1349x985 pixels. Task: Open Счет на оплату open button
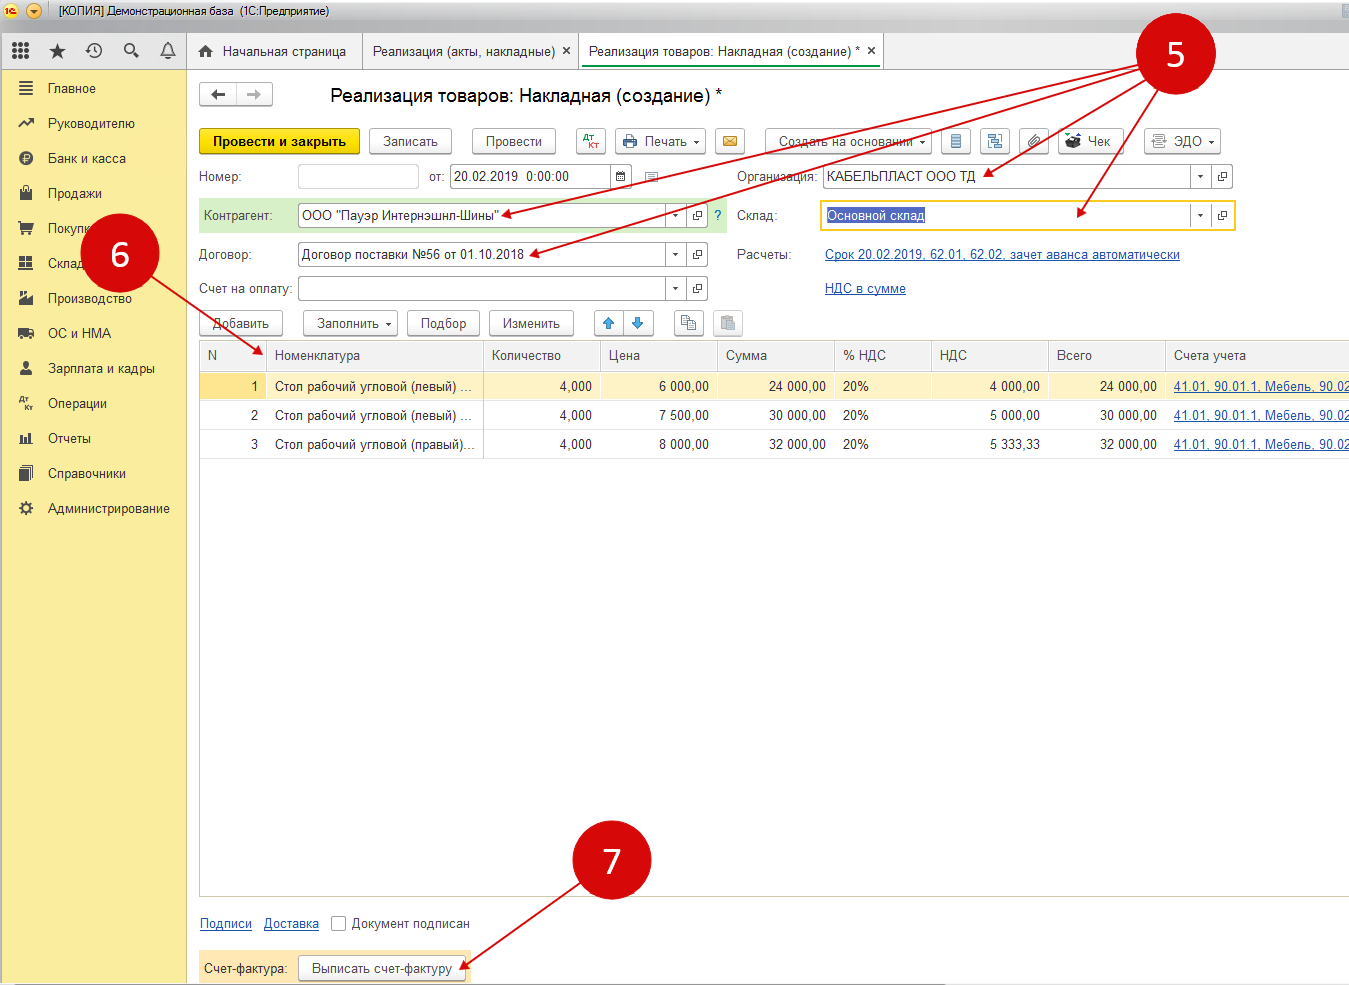click(x=698, y=288)
